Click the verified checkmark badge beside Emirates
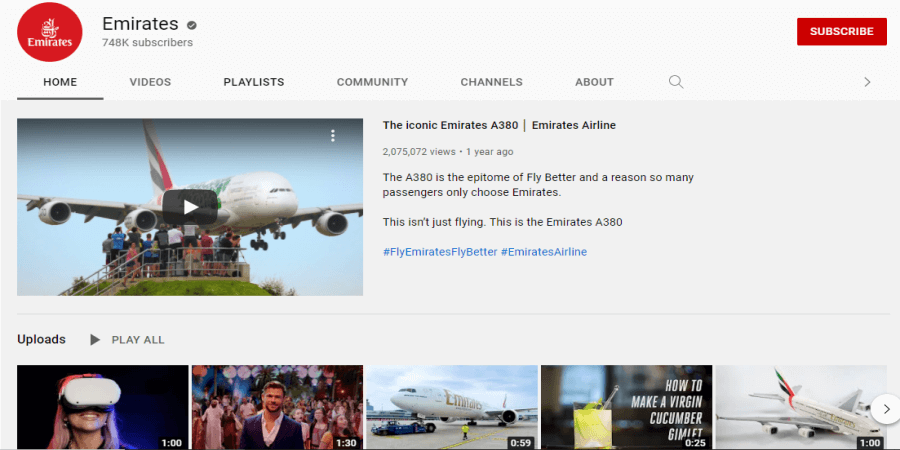Screen dimensions: 900x450 point(192,25)
